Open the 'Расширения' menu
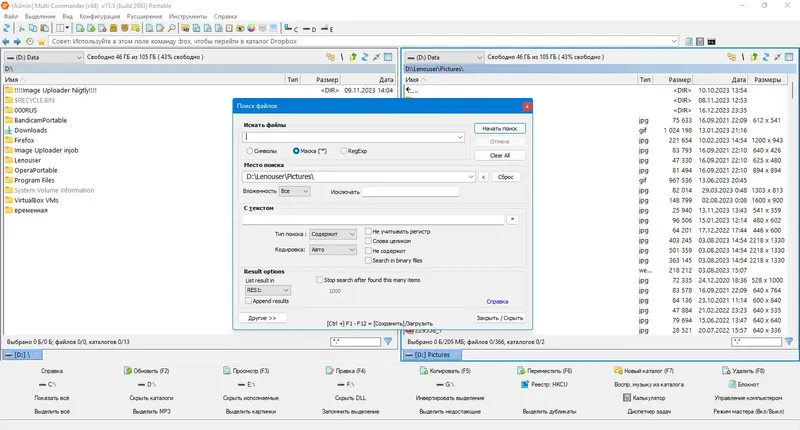The image size is (800, 430). tap(144, 16)
